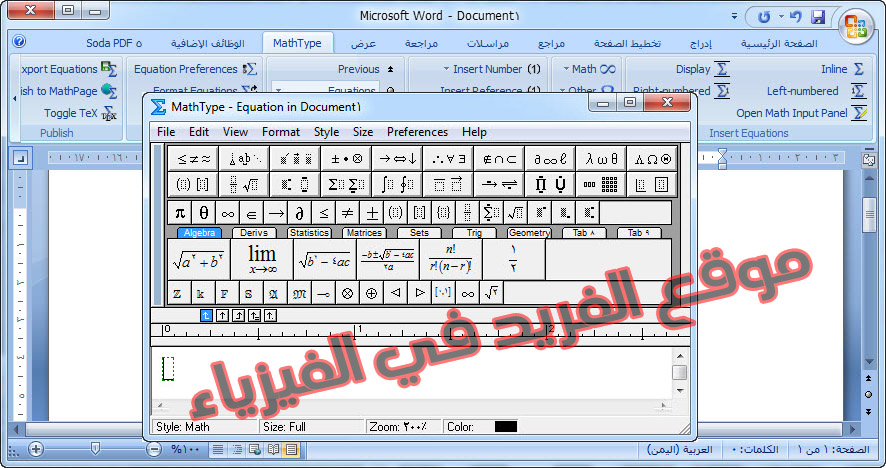Open the fence templates palette
Image resolution: width=886 pixels, height=468 pixels.
point(193,184)
